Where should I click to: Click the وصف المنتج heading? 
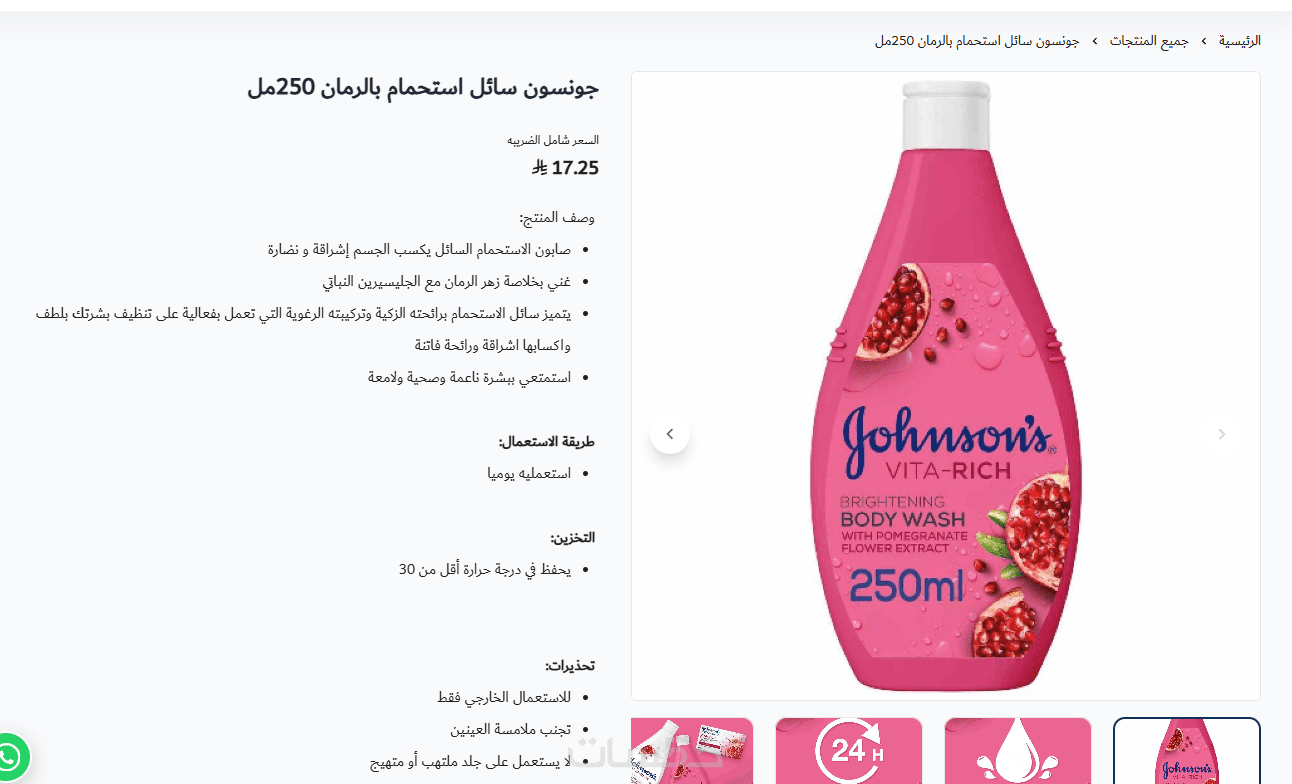[x=557, y=217]
